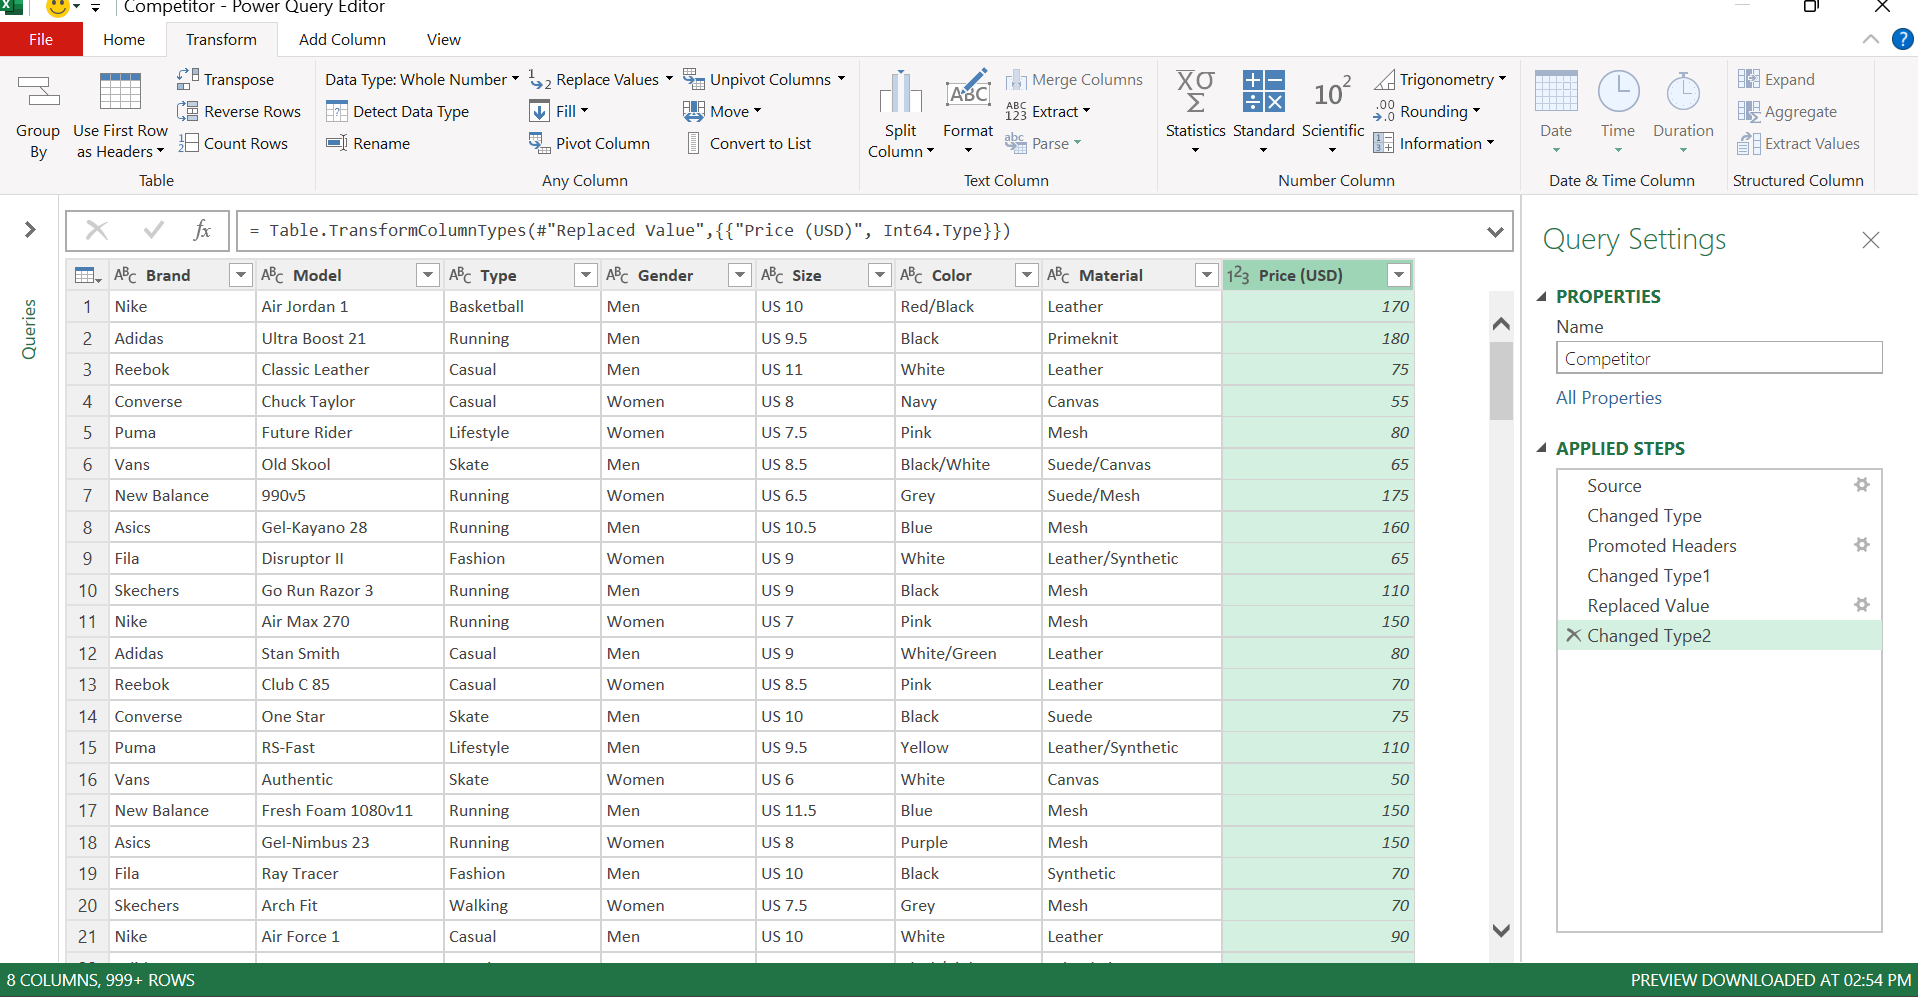Click the Convert to List icon
This screenshot has height=997, width=1918.
tap(694, 144)
